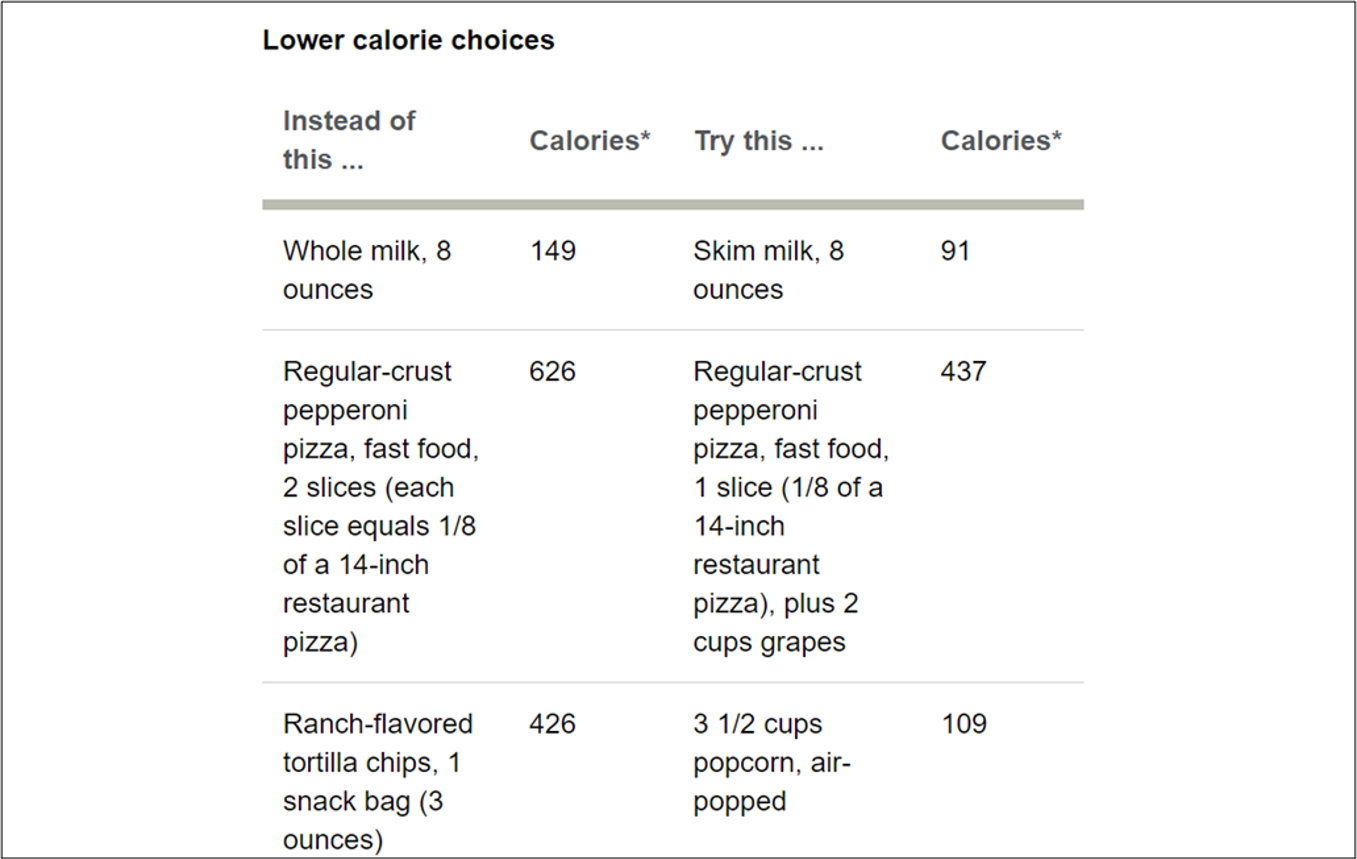Screen dimensions: 1357x859
Task: Click the 437 calorie value
Action: click(x=964, y=372)
